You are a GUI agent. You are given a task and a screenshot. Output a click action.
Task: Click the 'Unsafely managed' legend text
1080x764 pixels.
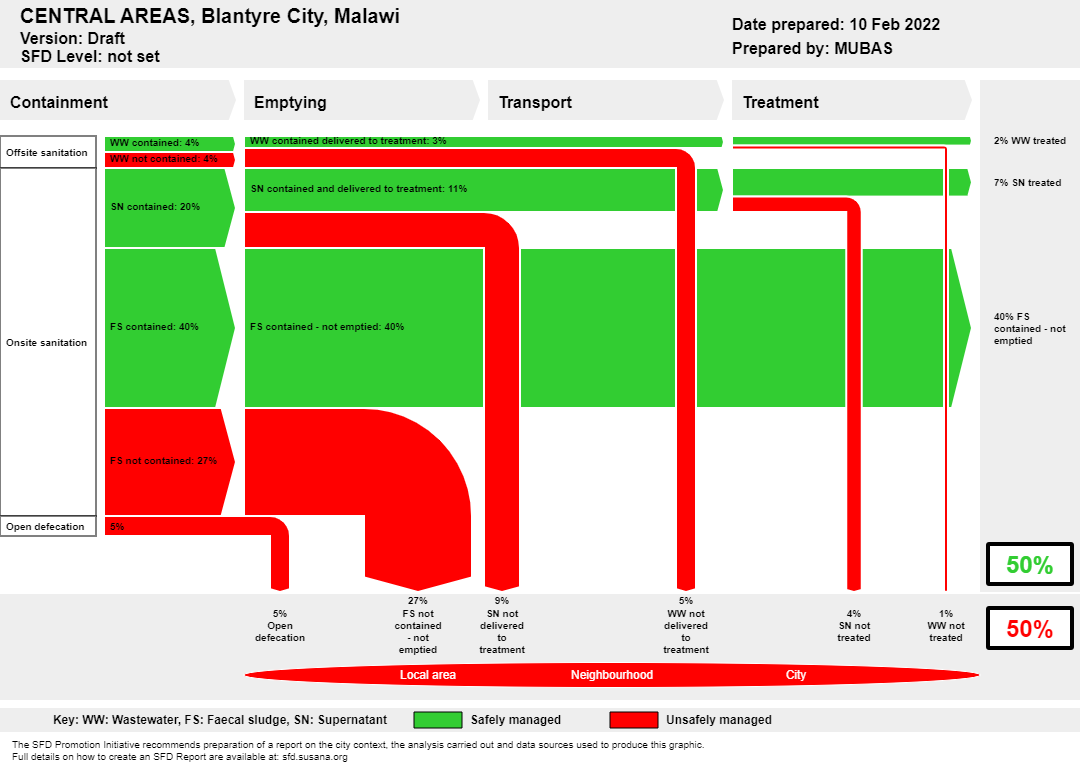tap(719, 720)
